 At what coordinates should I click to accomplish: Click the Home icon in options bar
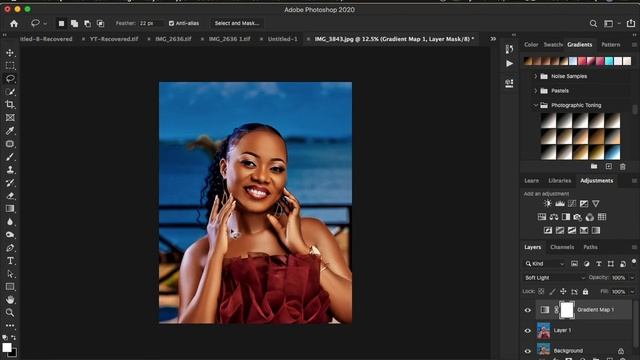pos(14,24)
